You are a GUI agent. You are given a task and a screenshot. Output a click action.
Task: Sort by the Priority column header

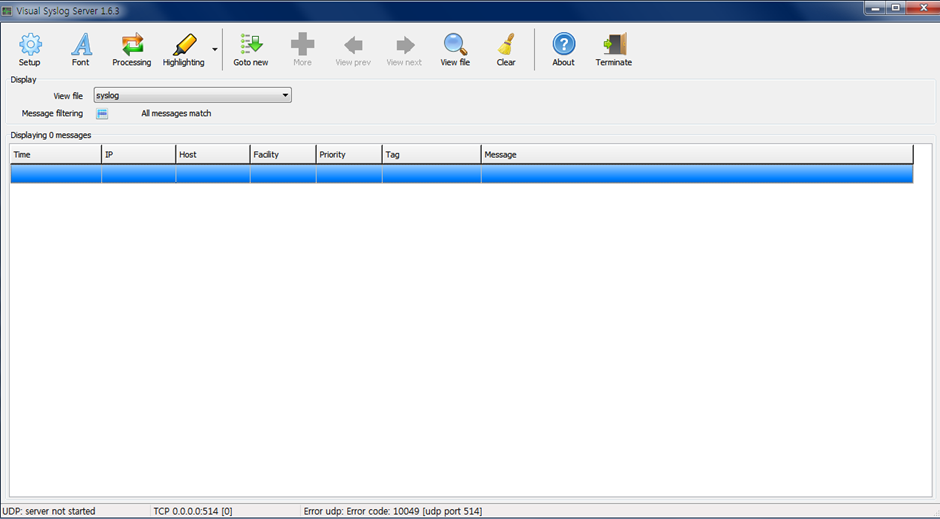pyautogui.click(x=349, y=155)
